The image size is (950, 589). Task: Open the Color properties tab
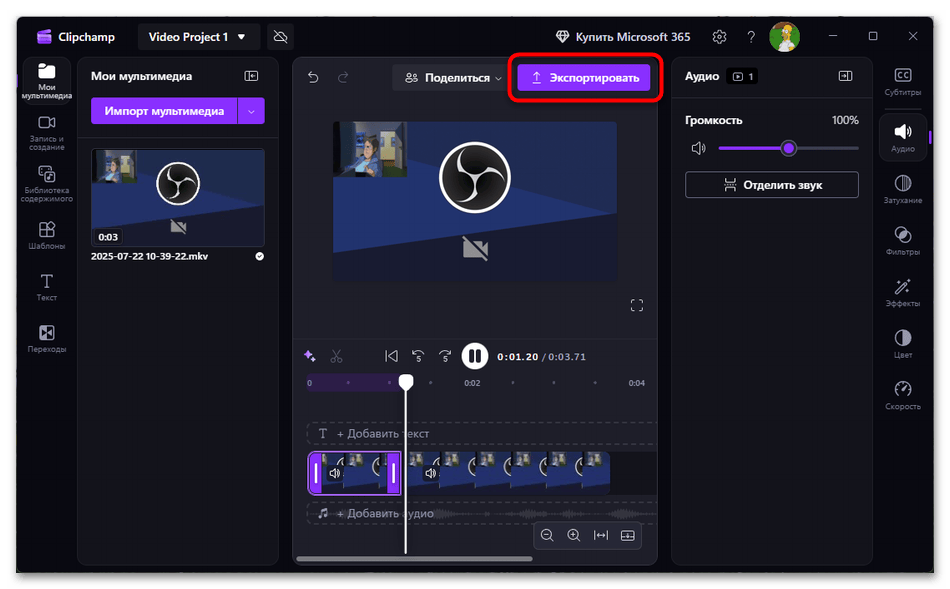[903, 343]
